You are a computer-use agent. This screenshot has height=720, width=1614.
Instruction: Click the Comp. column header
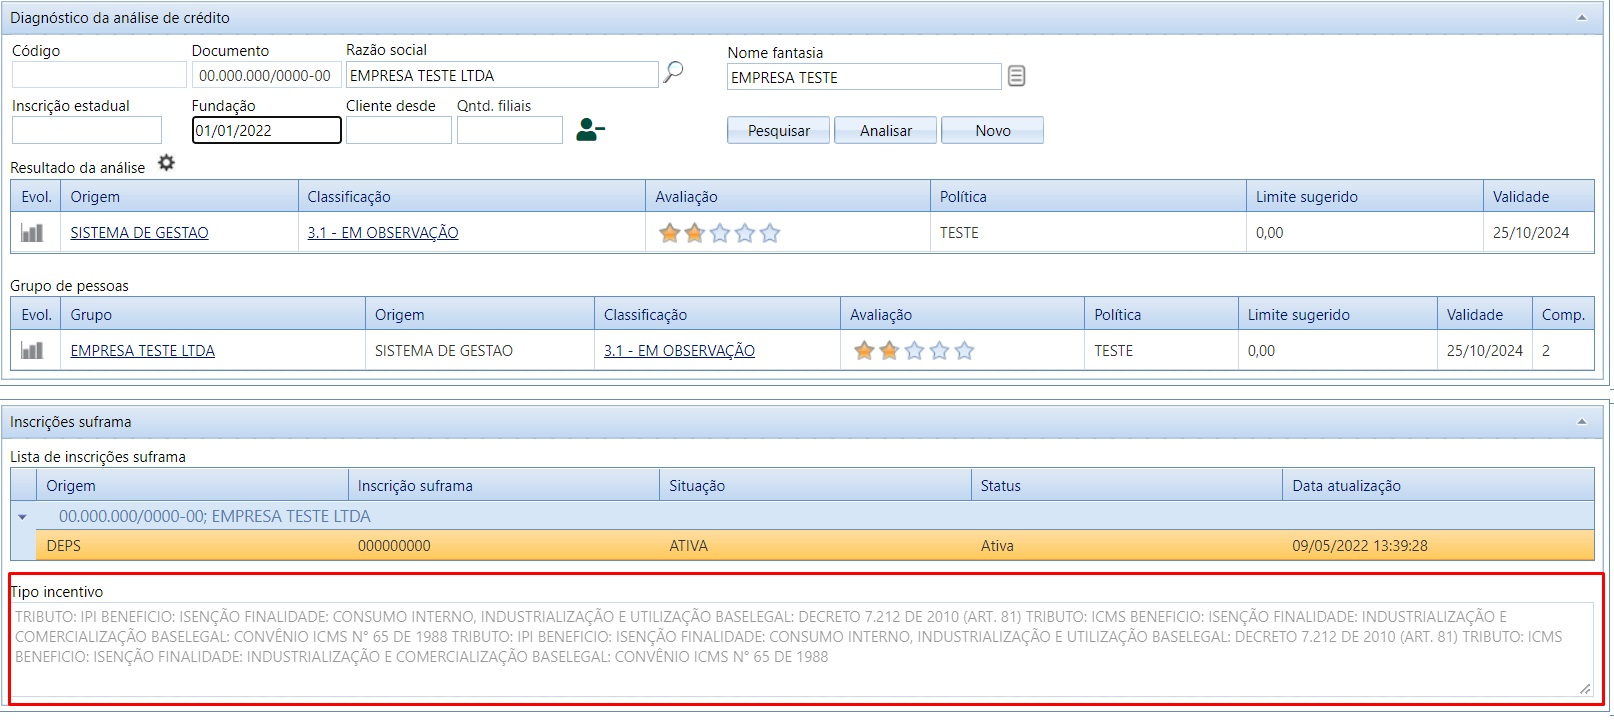tap(1563, 315)
